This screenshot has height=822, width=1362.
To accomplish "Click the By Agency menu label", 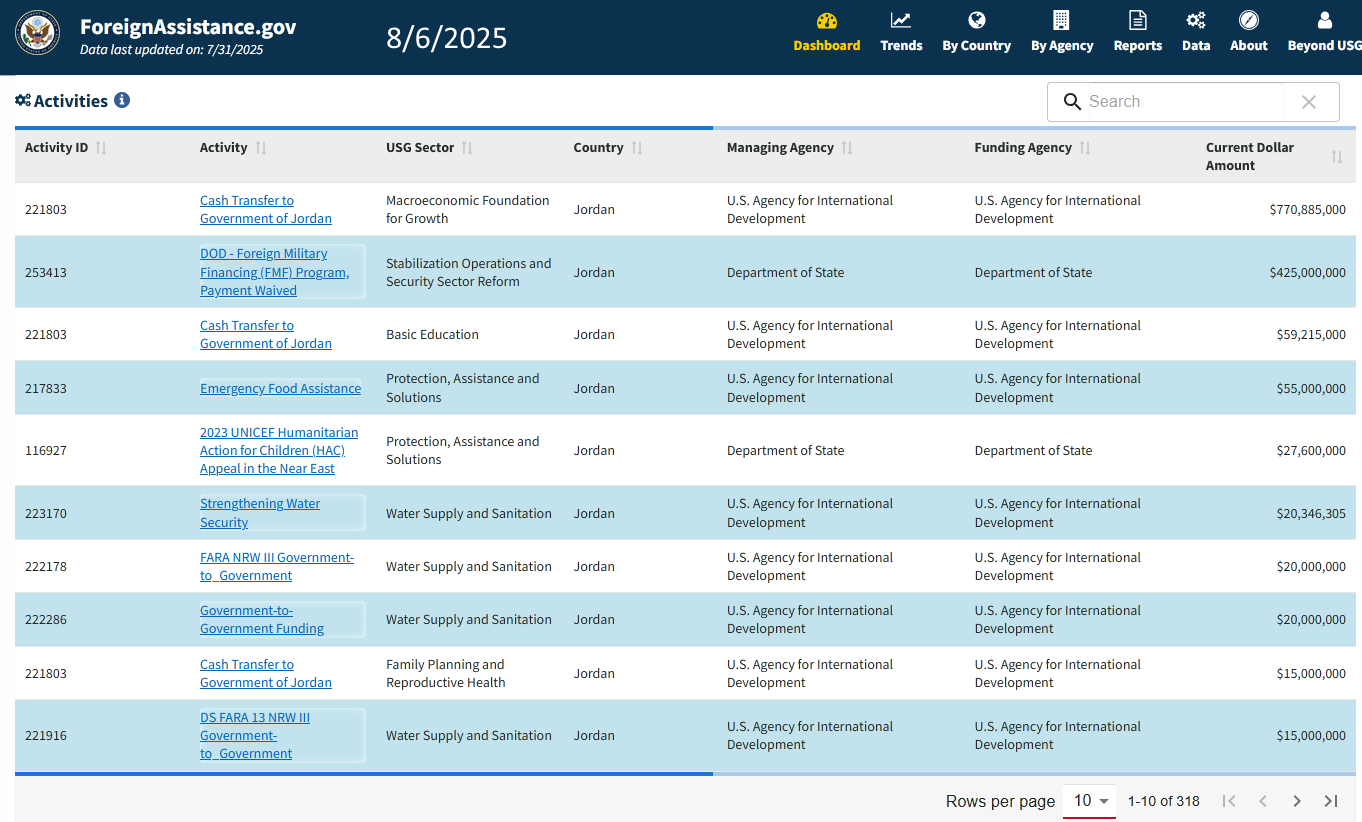I will 1062,46.
